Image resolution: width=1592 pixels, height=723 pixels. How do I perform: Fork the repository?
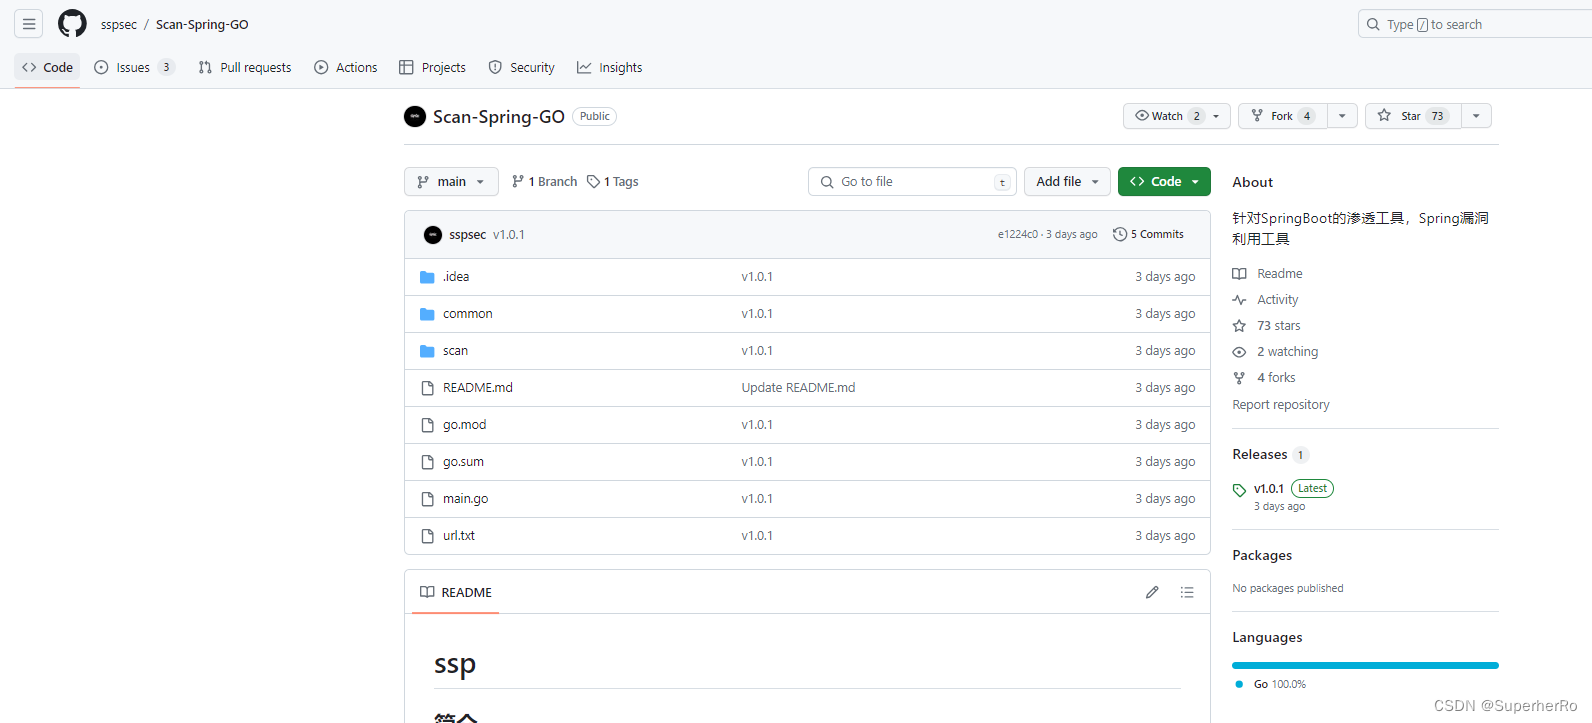point(1283,116)
